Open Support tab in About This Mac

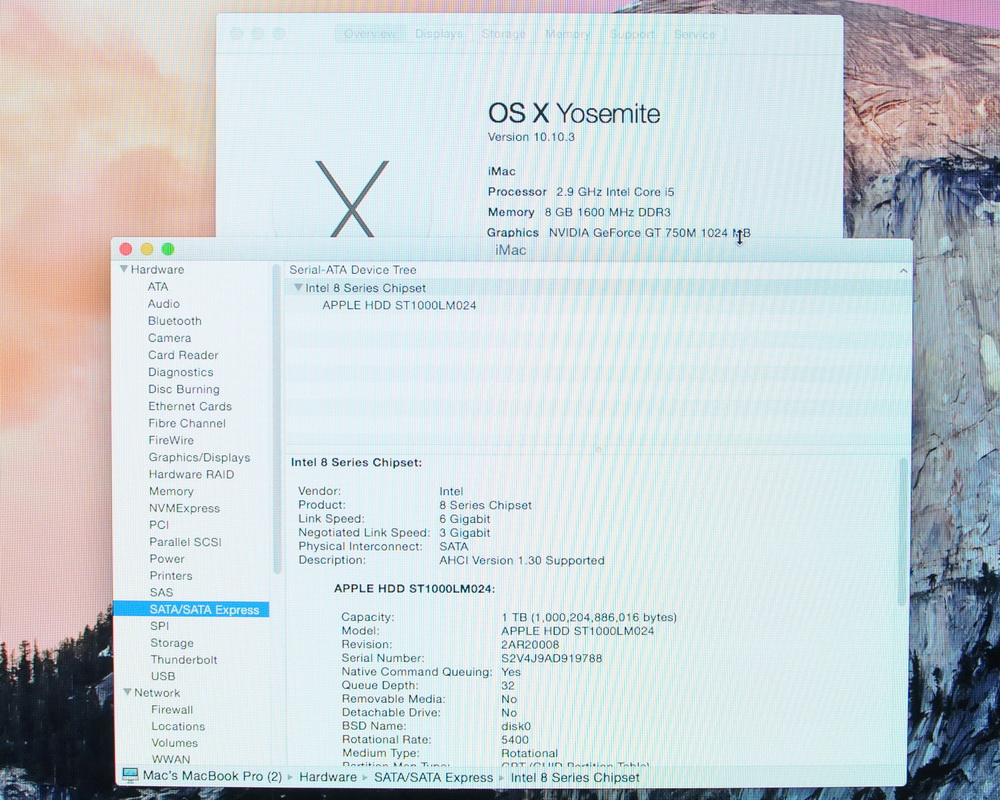pos(632,34)
